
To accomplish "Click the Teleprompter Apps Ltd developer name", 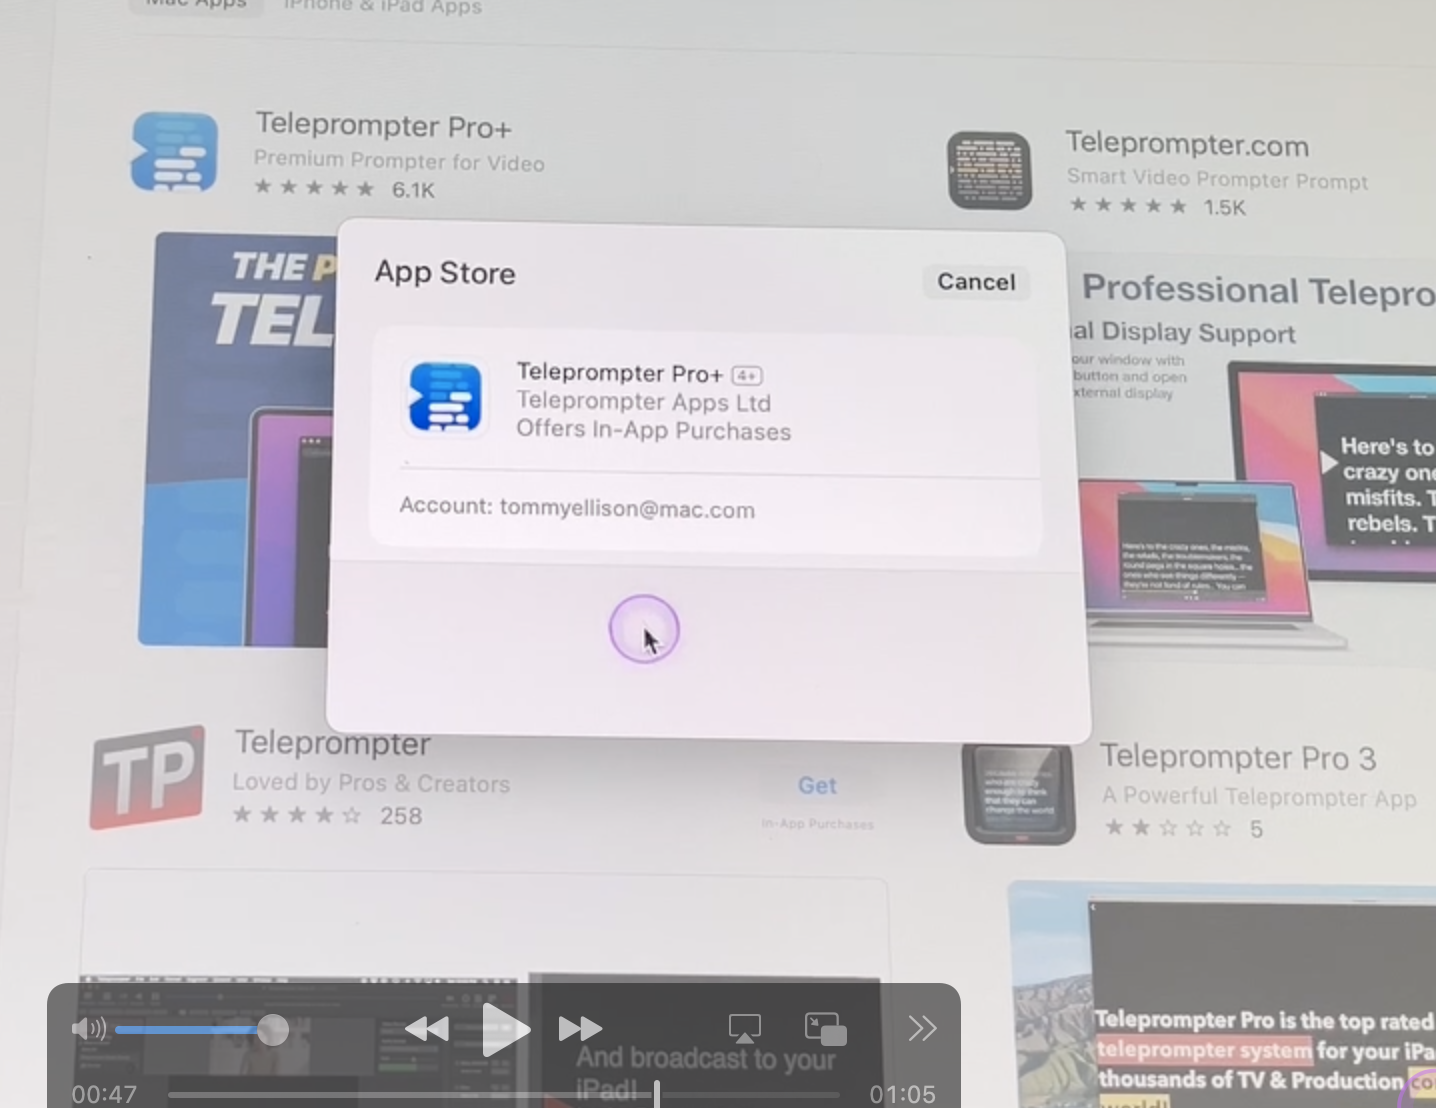I will (x=643, y=402).
